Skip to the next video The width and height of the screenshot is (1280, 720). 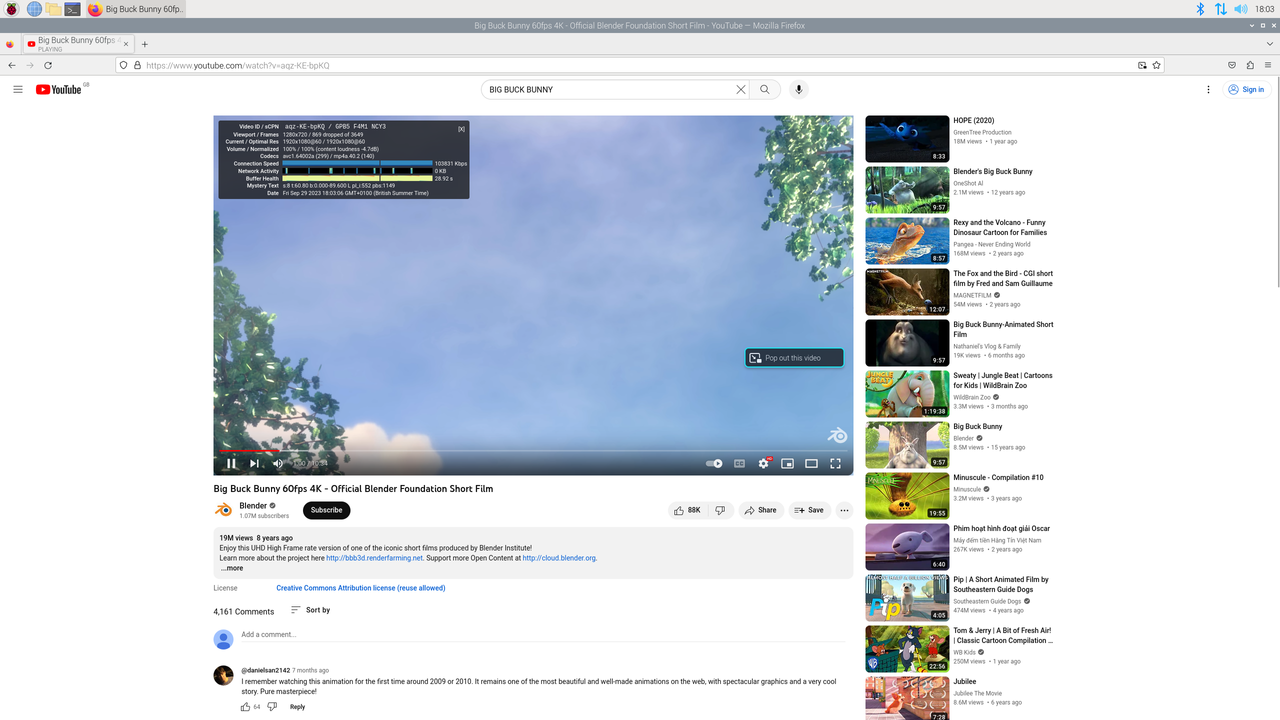click(254, 463)
